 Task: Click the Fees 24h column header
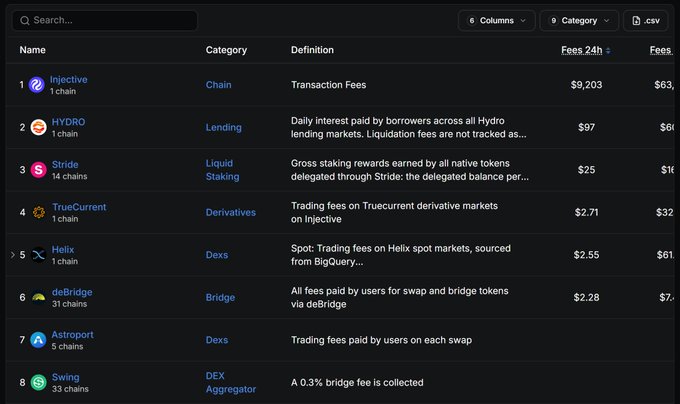[582, 50]
